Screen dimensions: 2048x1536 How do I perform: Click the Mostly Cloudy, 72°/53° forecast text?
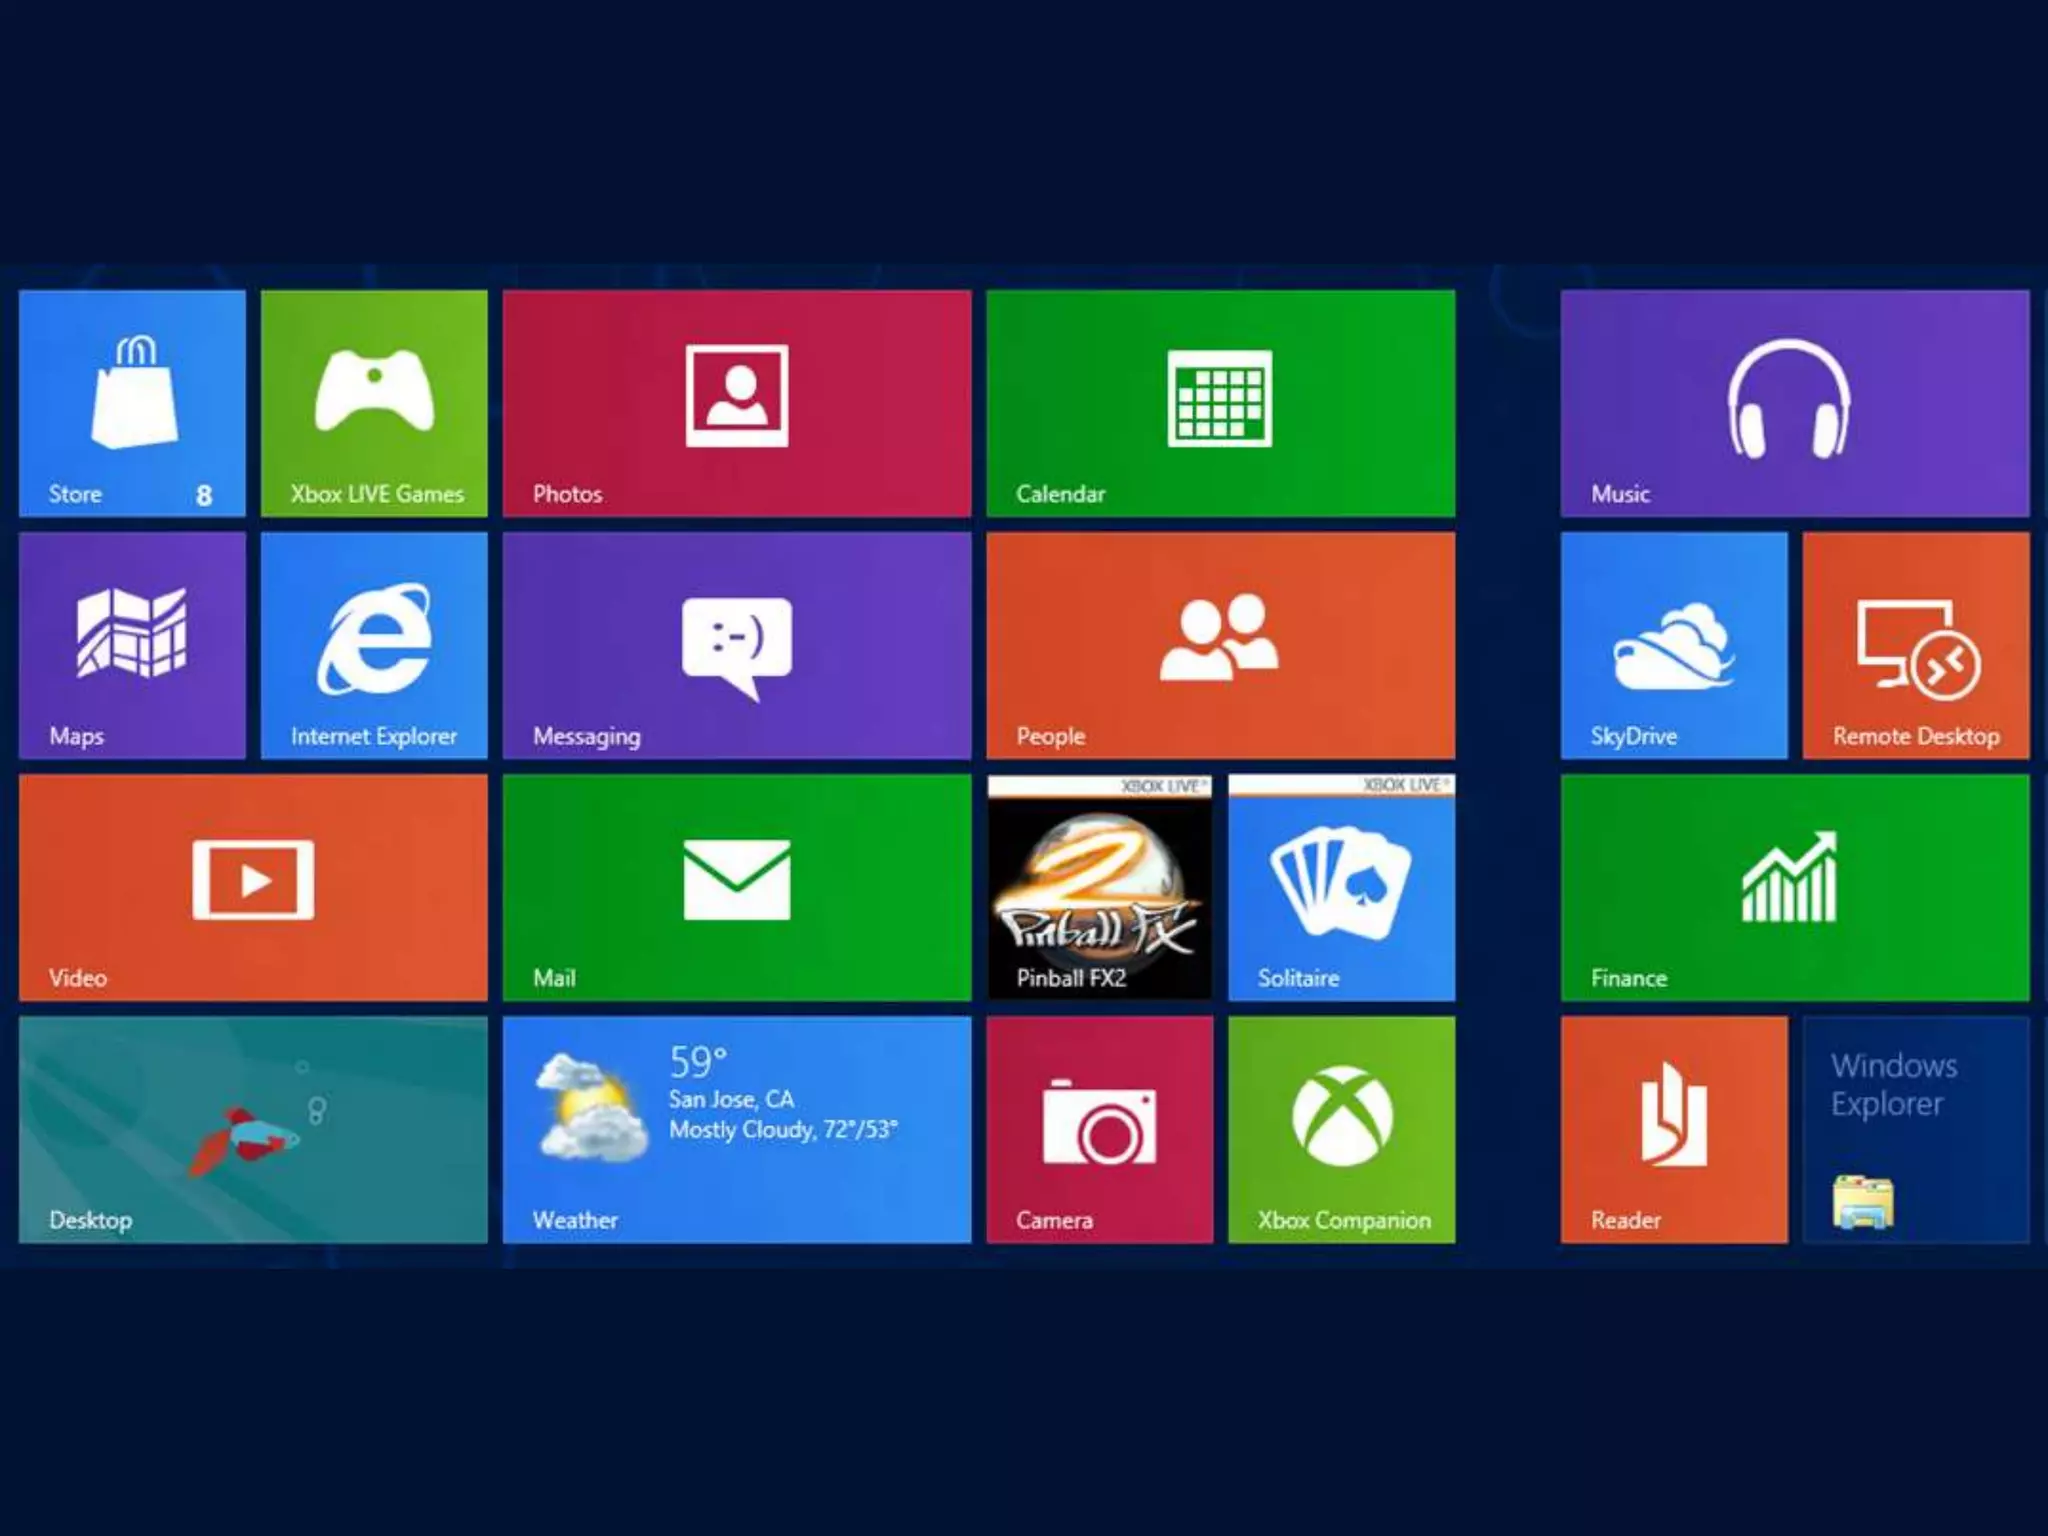tap(783, 1130)
